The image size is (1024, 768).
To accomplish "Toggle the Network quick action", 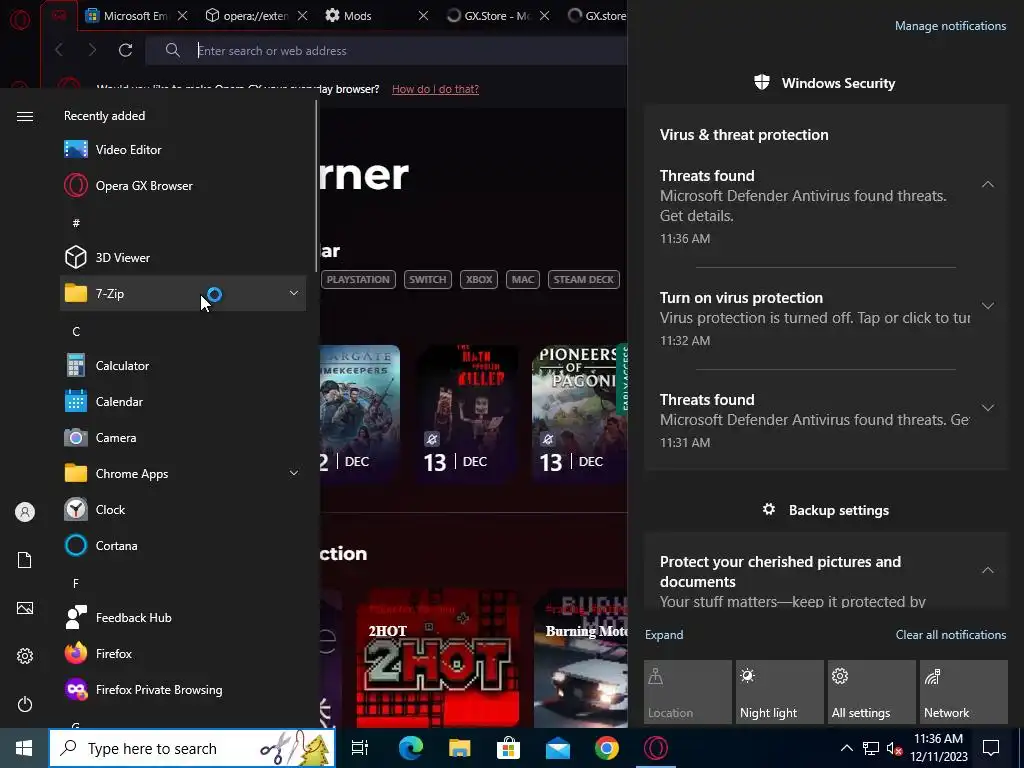I will click(964, 692).
